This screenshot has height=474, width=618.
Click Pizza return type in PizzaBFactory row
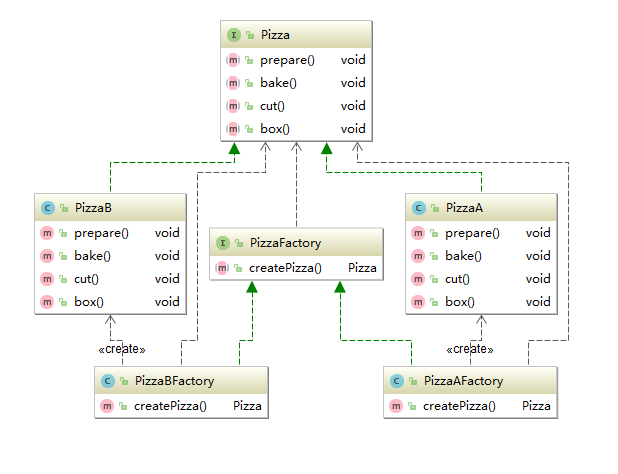(x=247, y=406)
